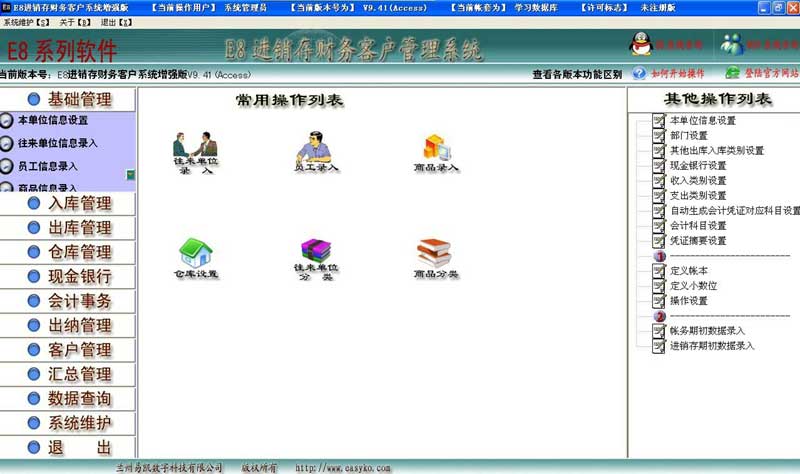
Task: Open the 退出 menu in the menu bar
Action: click(116, 22)
